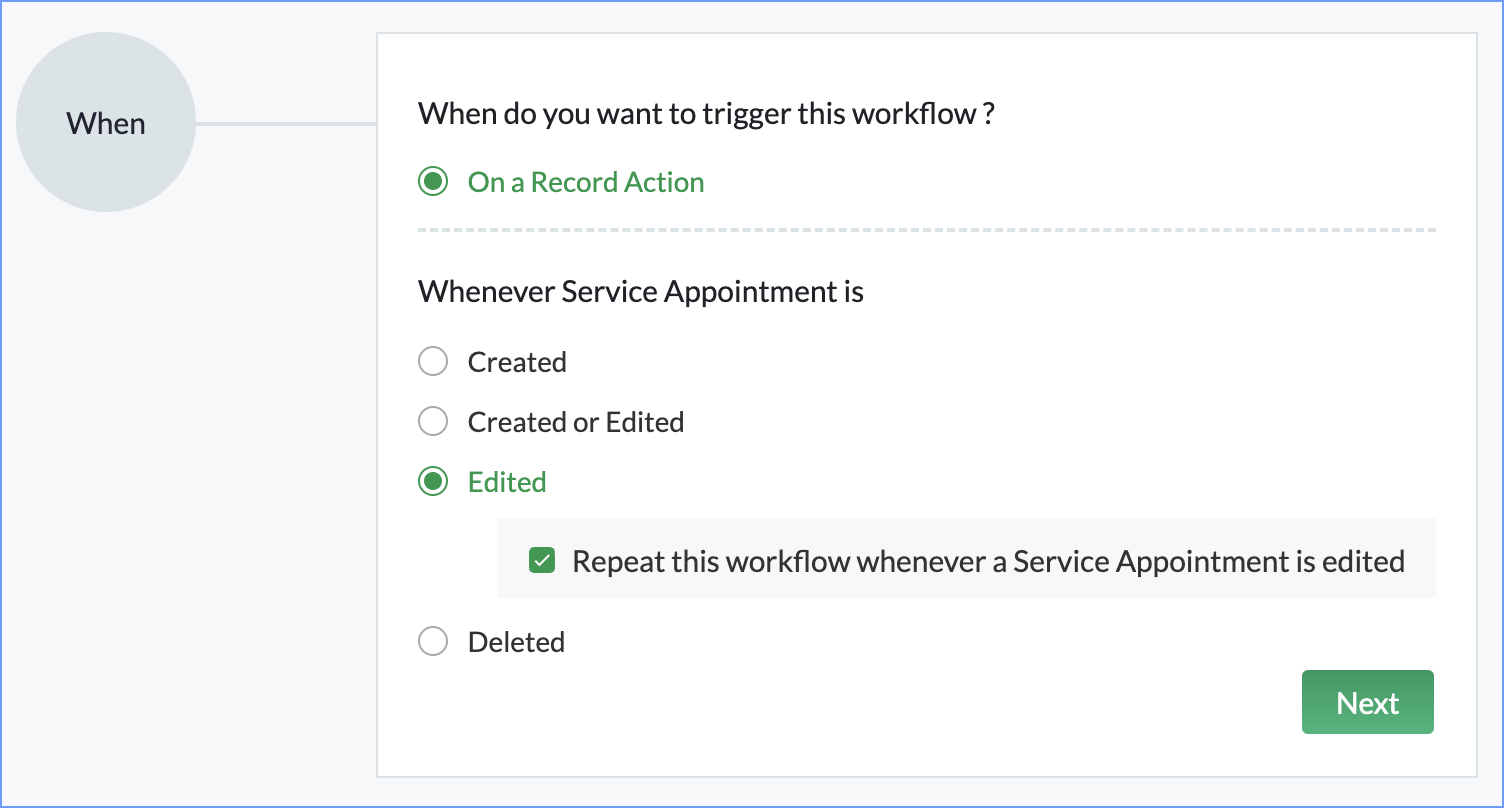Click the Deleted option label text
1504x808 pixels.
[x=516, y=642]
